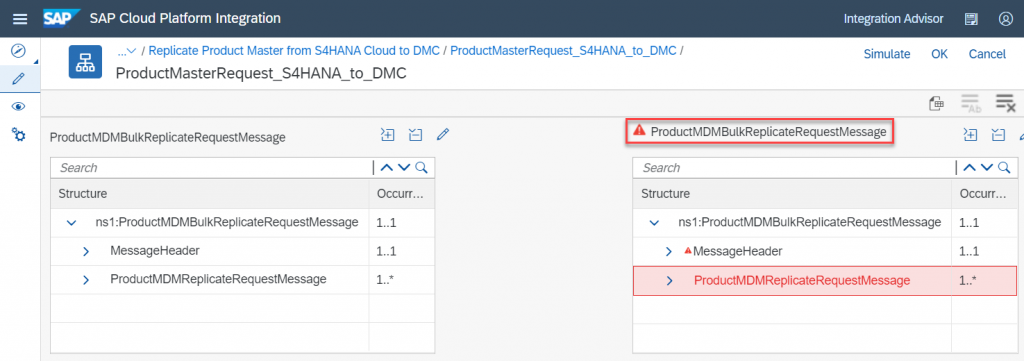Image resolution: width=1024 pixels, height=361 pixels.
Task: Collapse ns1:ProductMDMBulkReplicateRequestMessage in source tree
Action: coord(71,223)
